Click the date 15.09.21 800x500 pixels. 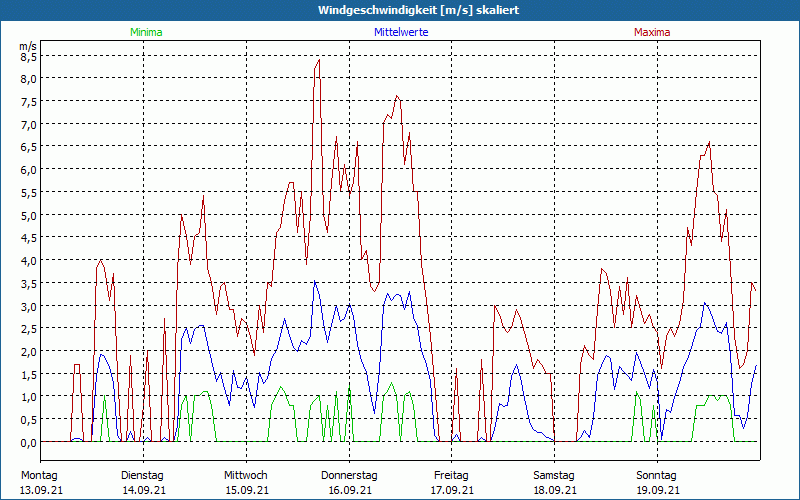pyautogui.click(x=247, y=490)
